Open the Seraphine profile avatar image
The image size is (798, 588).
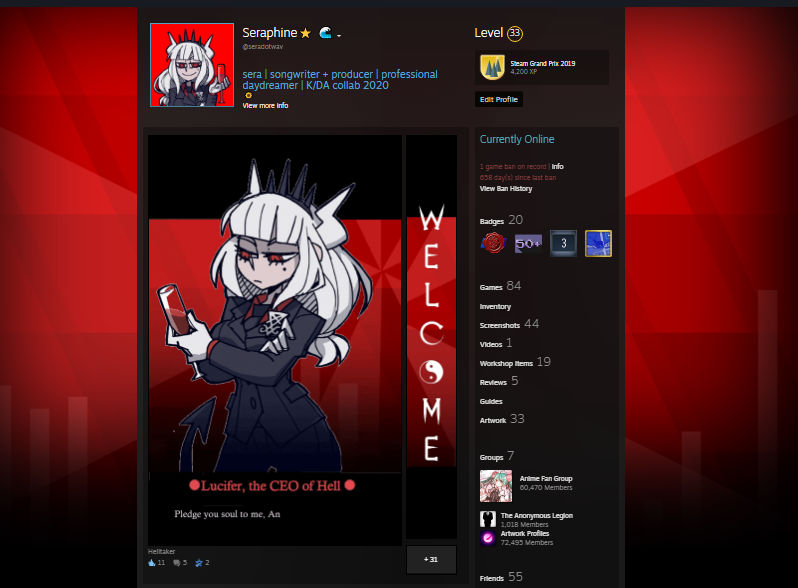[x=192, y=65]
